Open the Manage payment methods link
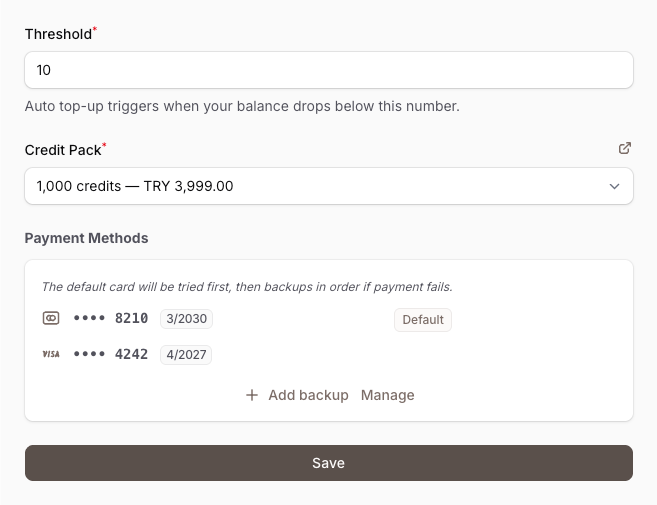The height and width of the screenshot is (505, 657). point(387,395)
